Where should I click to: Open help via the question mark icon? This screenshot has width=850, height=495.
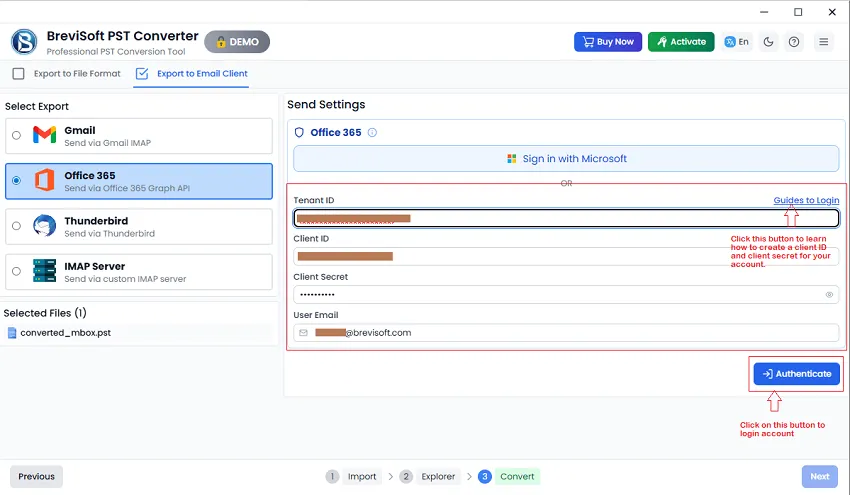point(794,42)
